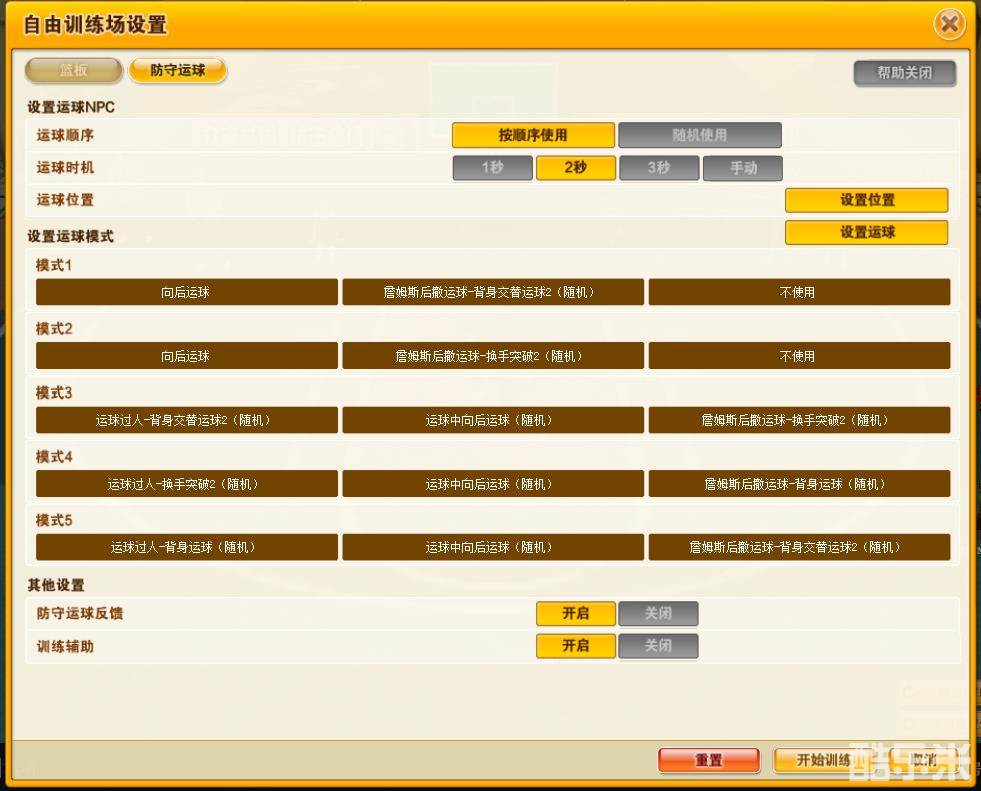Click the 帮助关闭 button
This screenshot has width=981, height=791.
click(904, 73)
